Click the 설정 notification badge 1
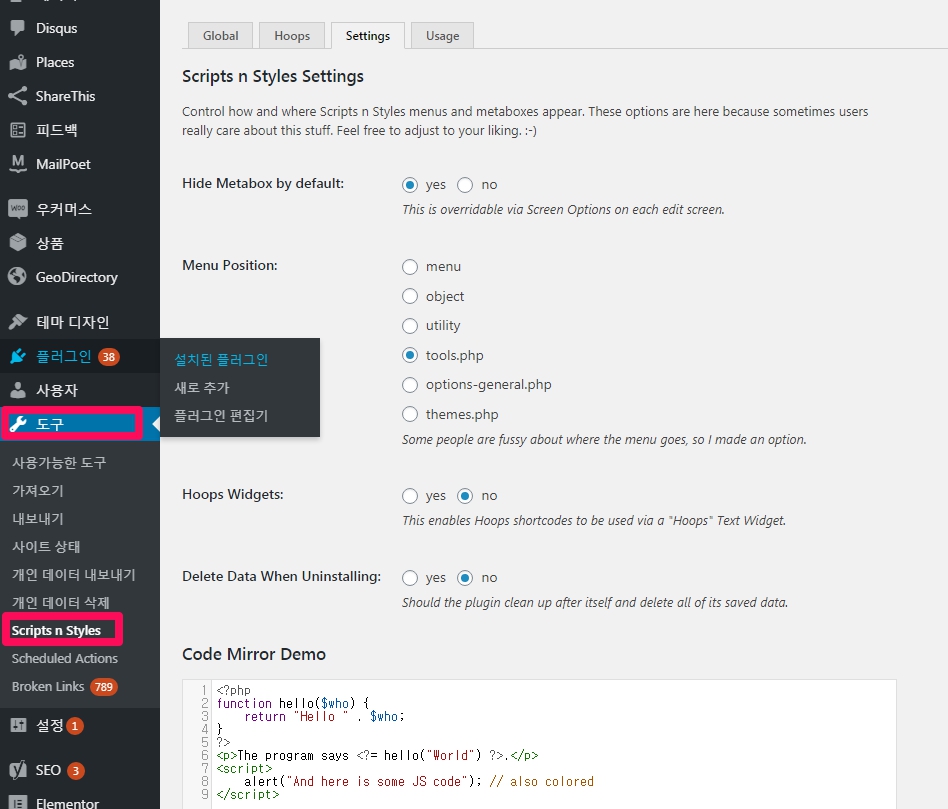The width and height of the screenshot is (948, 809). (x=74, y=726)
